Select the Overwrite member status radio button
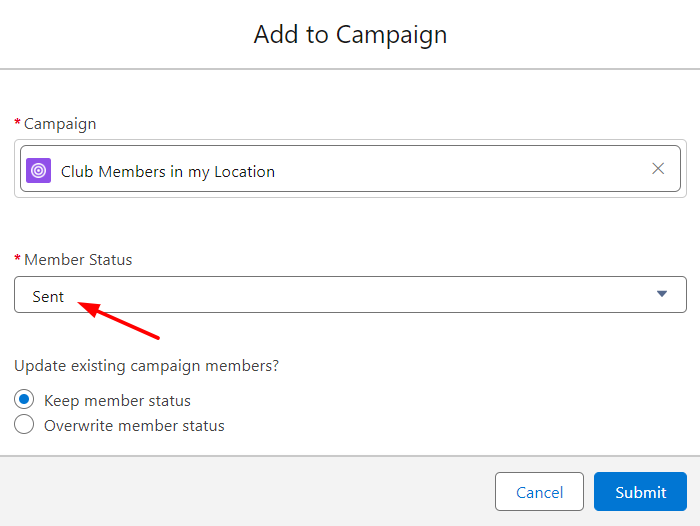 pyautogui.click(x=24, y=425)
